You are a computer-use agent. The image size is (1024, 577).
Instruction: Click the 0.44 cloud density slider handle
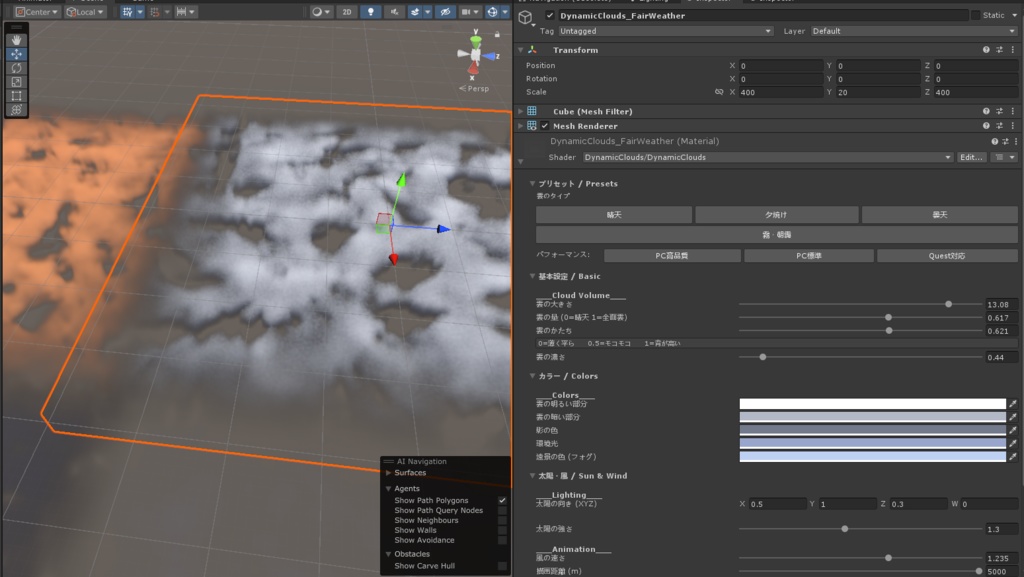[763, 357]
